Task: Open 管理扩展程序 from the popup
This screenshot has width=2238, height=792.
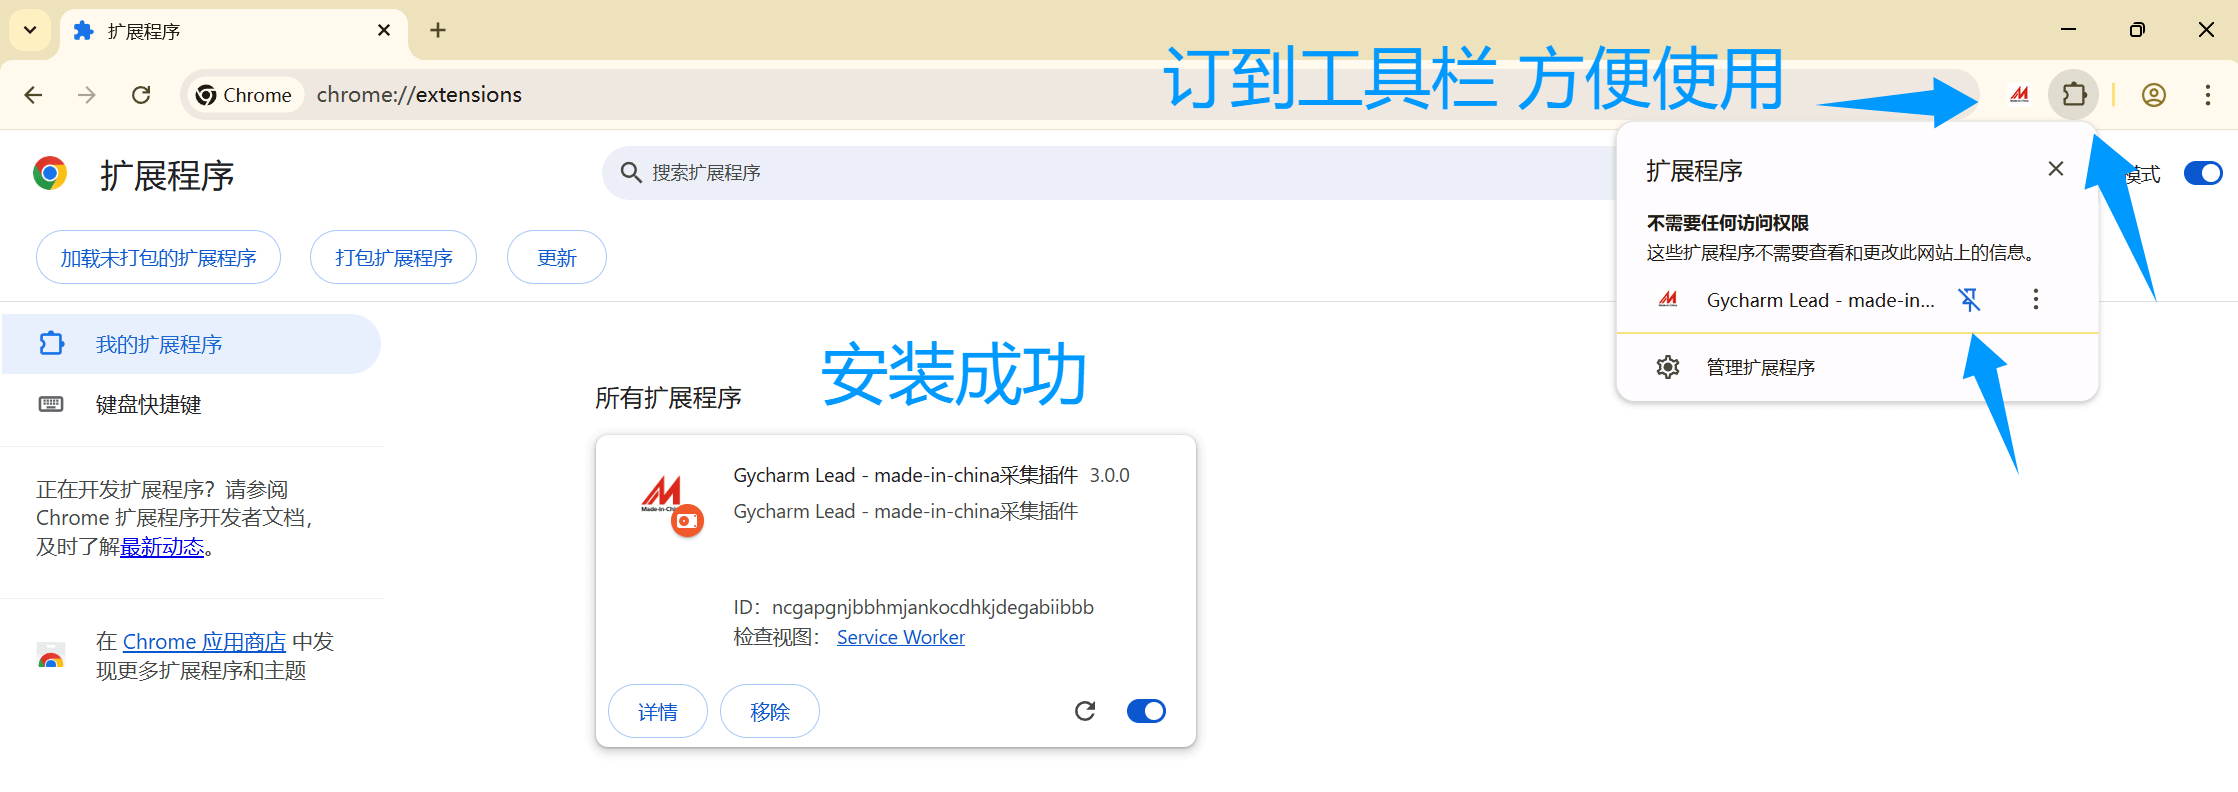Action: 1857,367
